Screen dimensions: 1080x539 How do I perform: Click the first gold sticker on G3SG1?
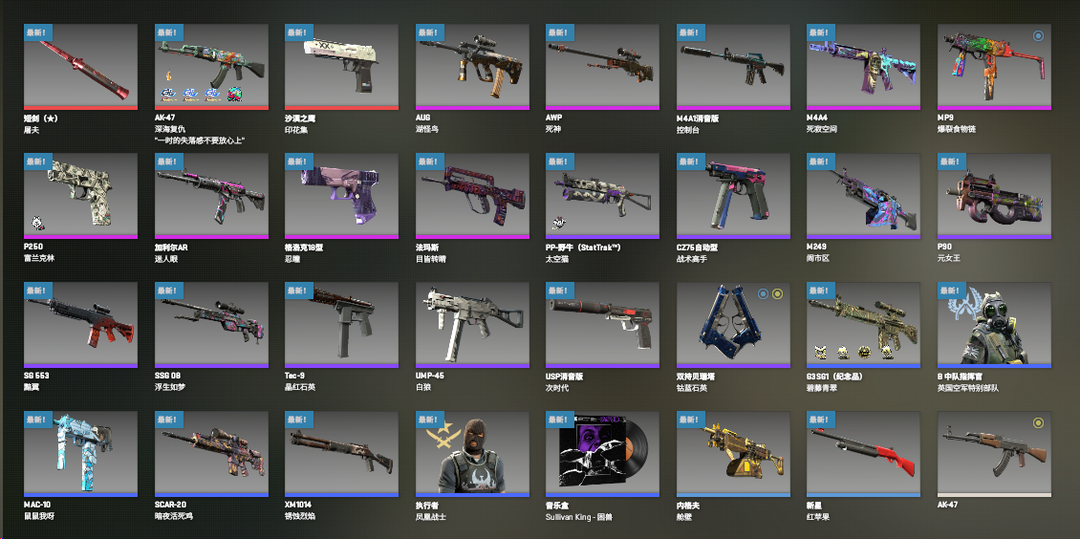coord(821,352)
